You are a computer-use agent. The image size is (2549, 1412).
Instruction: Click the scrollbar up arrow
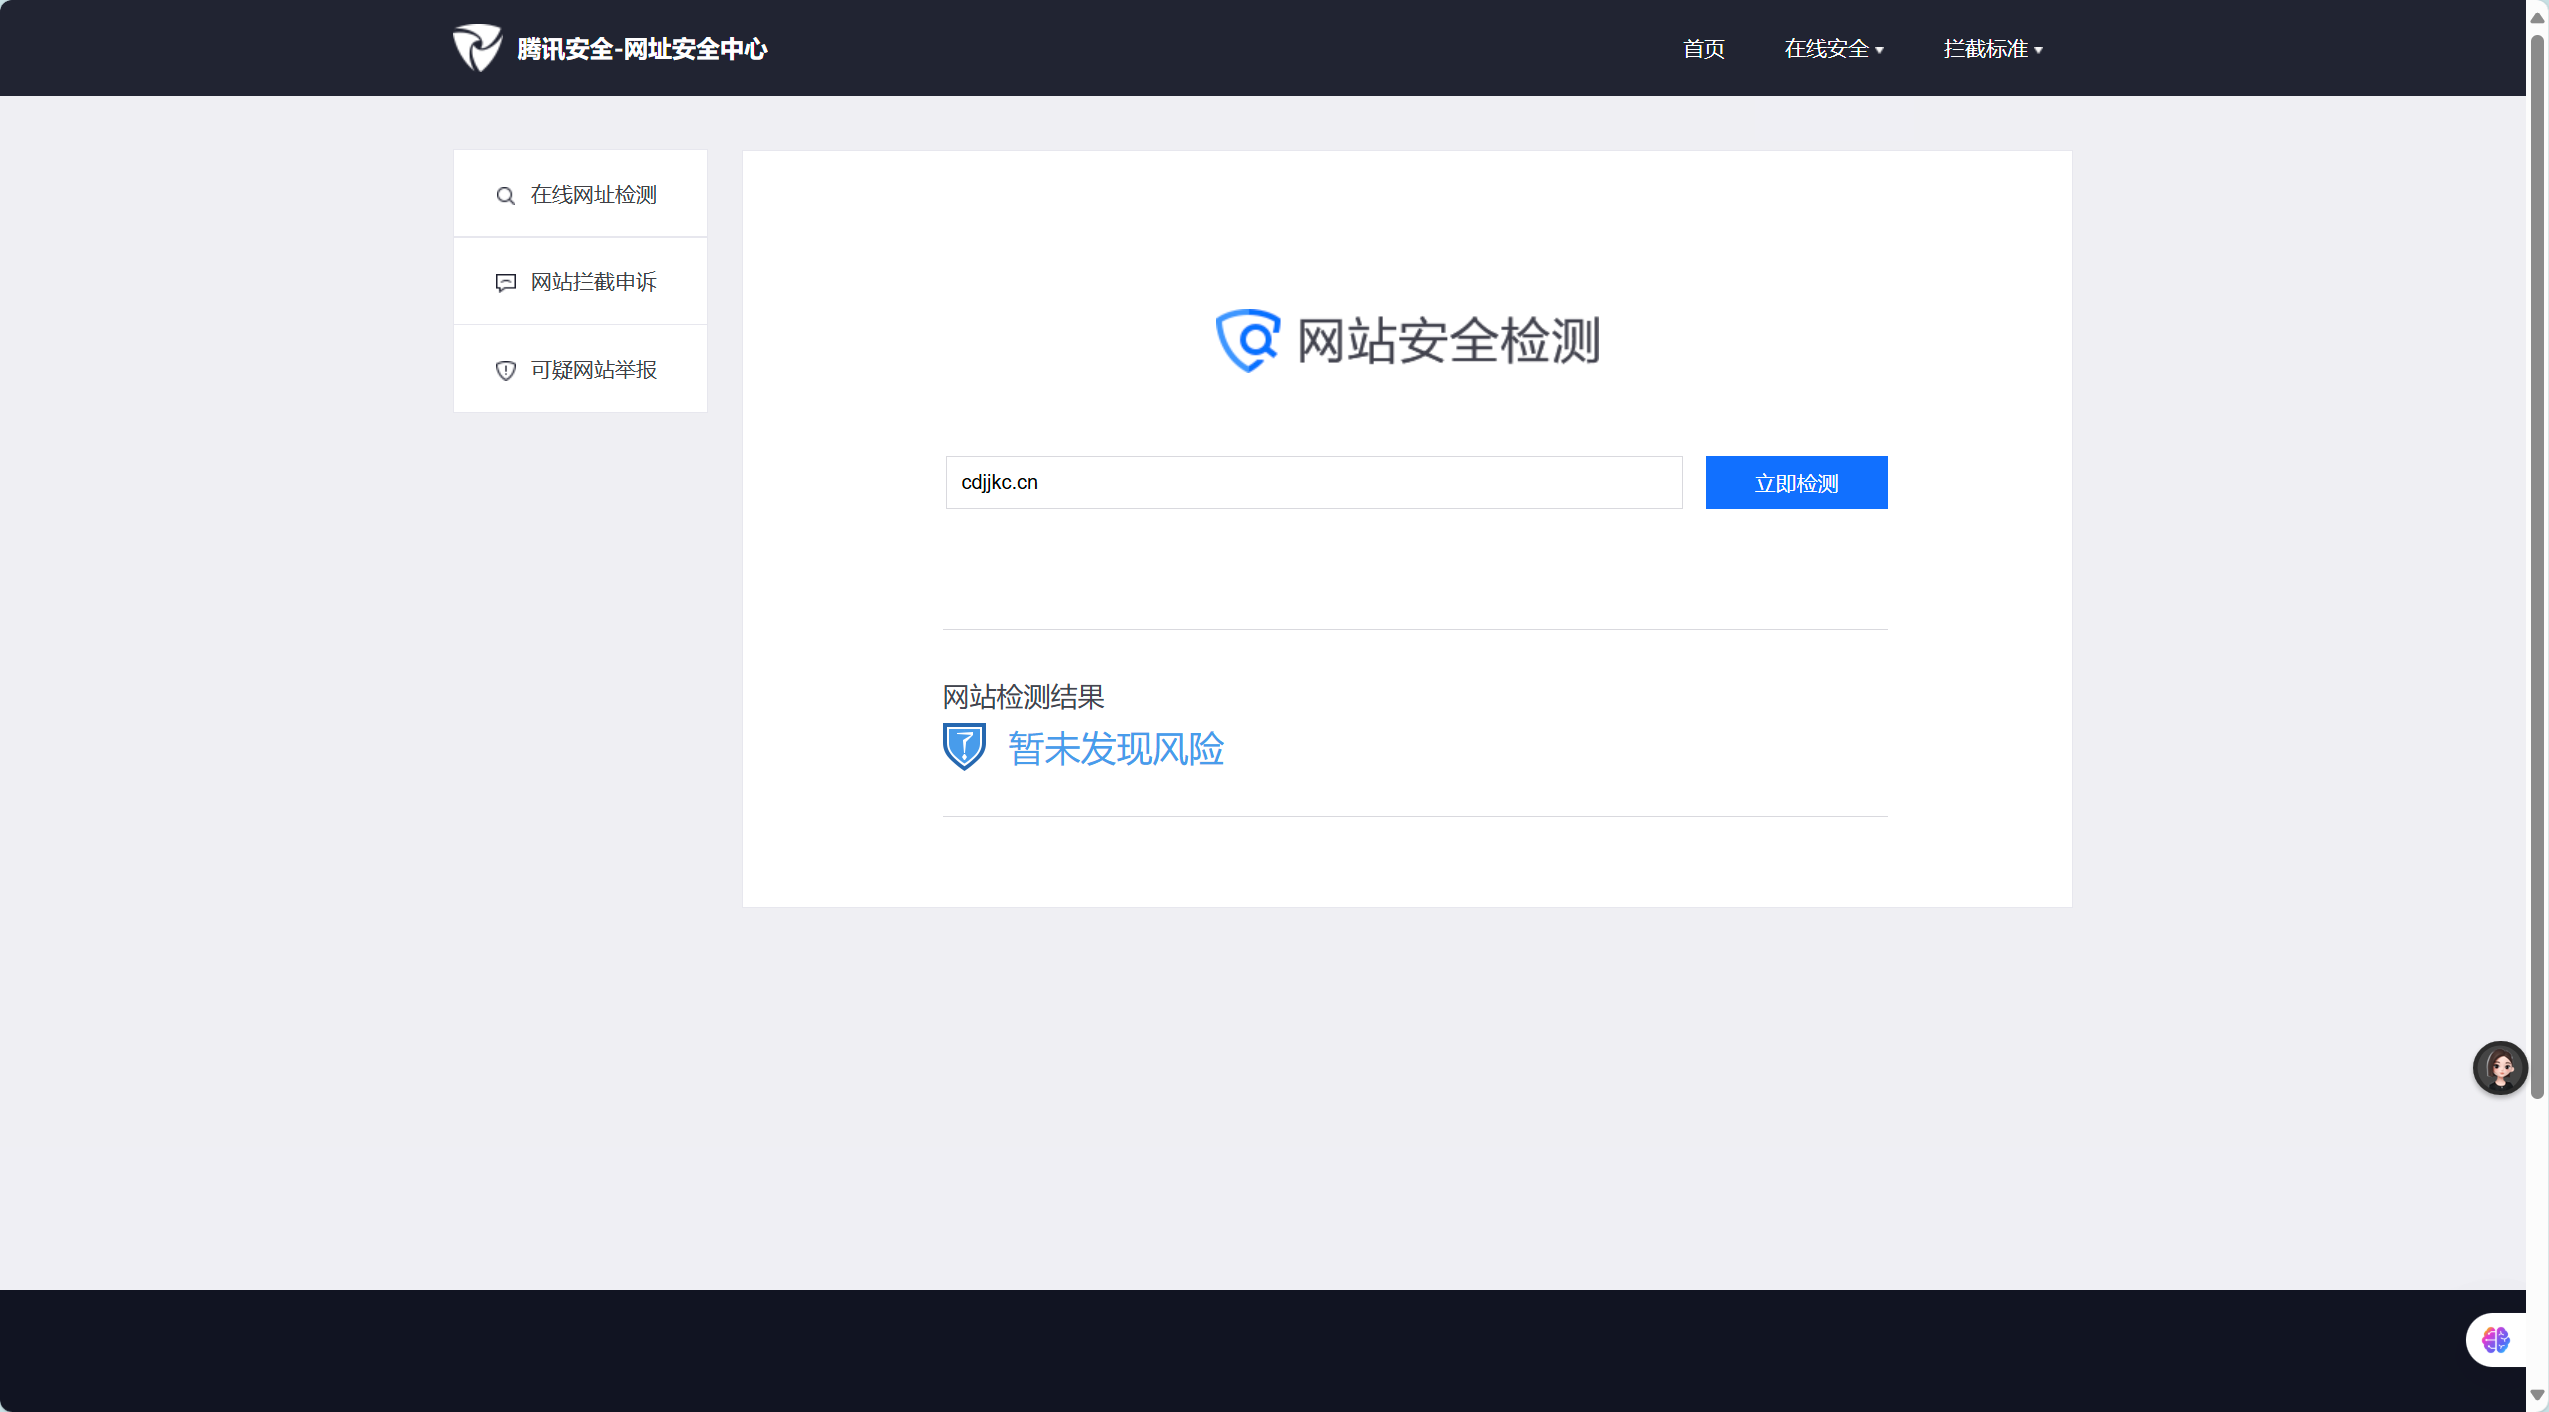point(2537,17)
